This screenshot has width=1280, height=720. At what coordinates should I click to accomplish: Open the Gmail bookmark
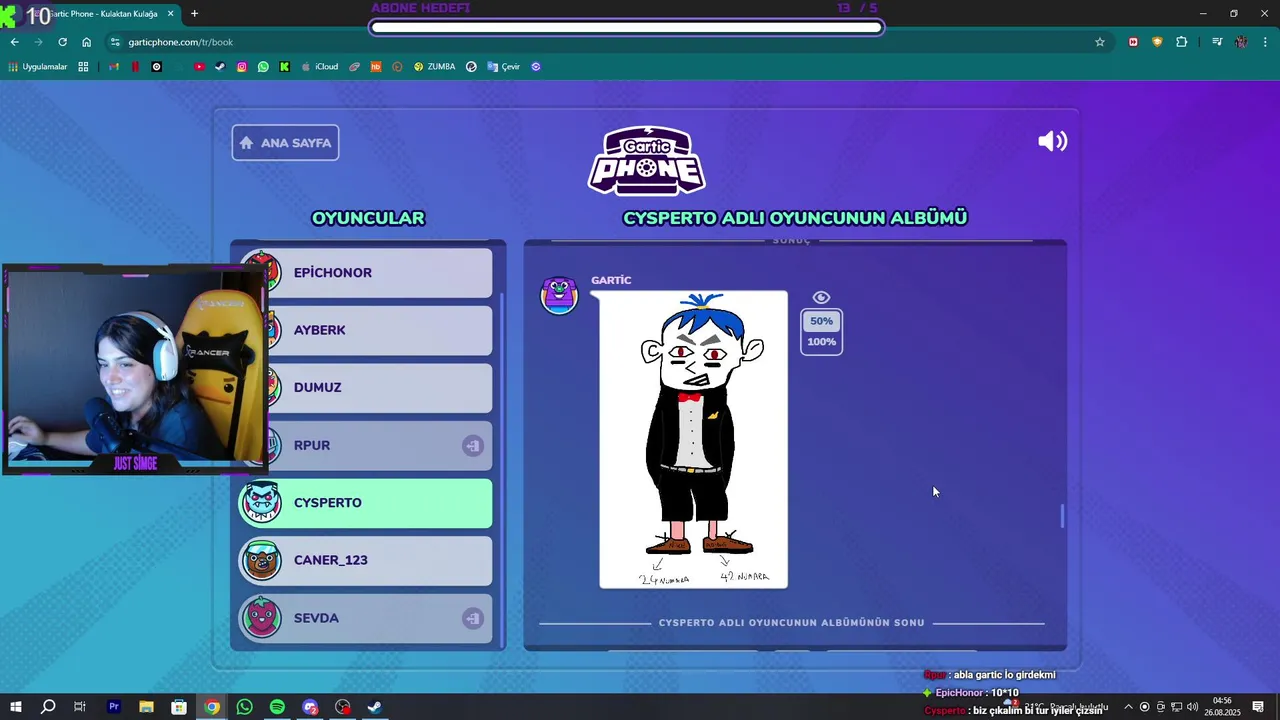point(113,67)
